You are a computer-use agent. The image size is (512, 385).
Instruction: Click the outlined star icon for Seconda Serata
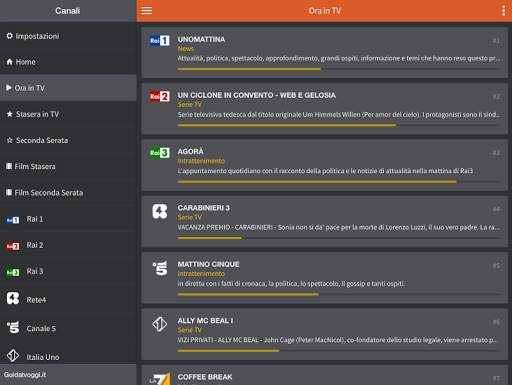pos(10,140)
